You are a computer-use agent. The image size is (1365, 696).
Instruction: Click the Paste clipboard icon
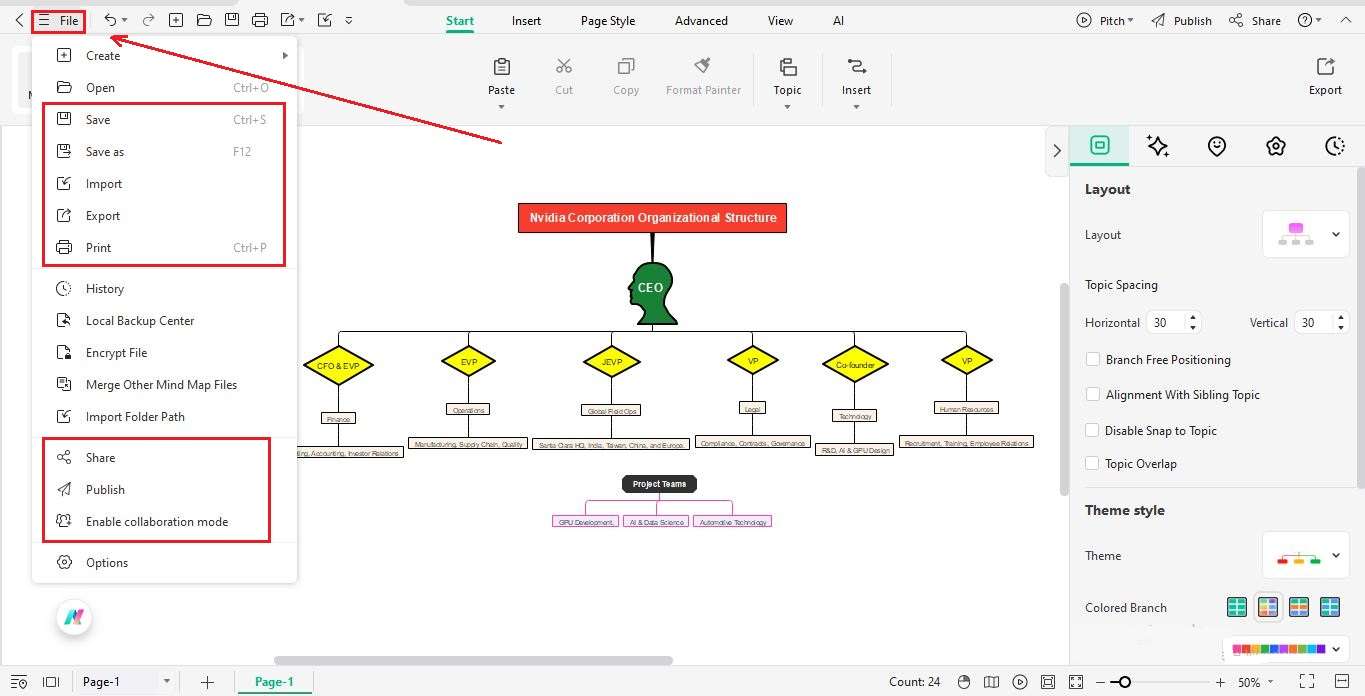click(502, 67)
